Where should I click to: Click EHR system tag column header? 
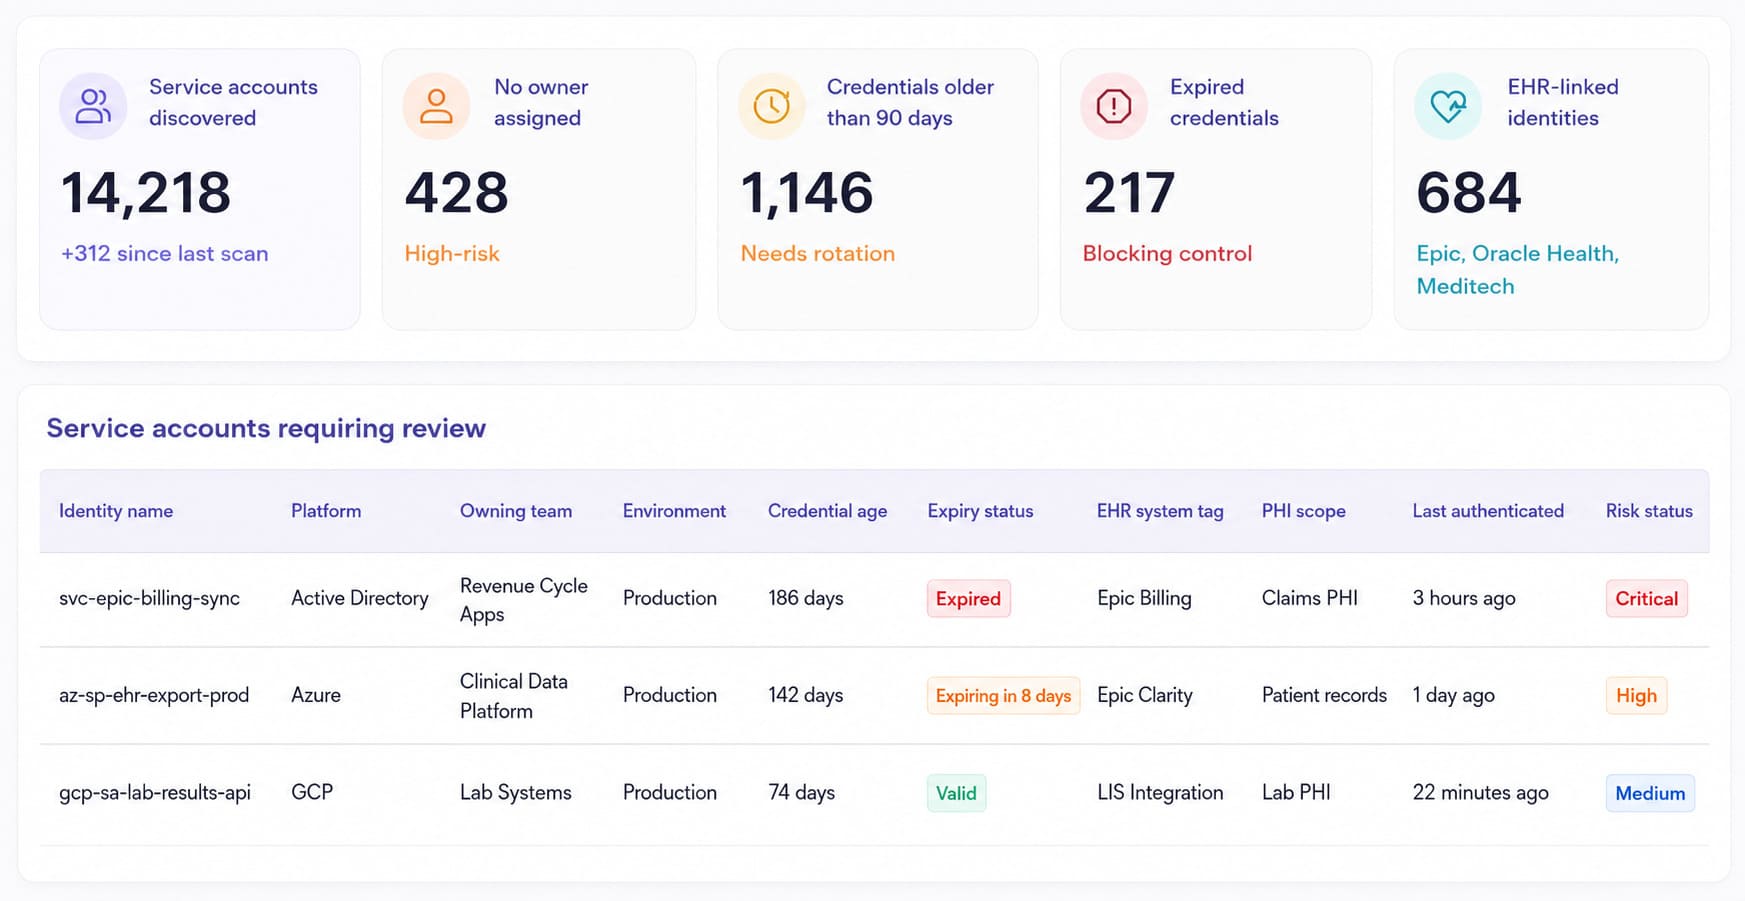pos(1160,511)
